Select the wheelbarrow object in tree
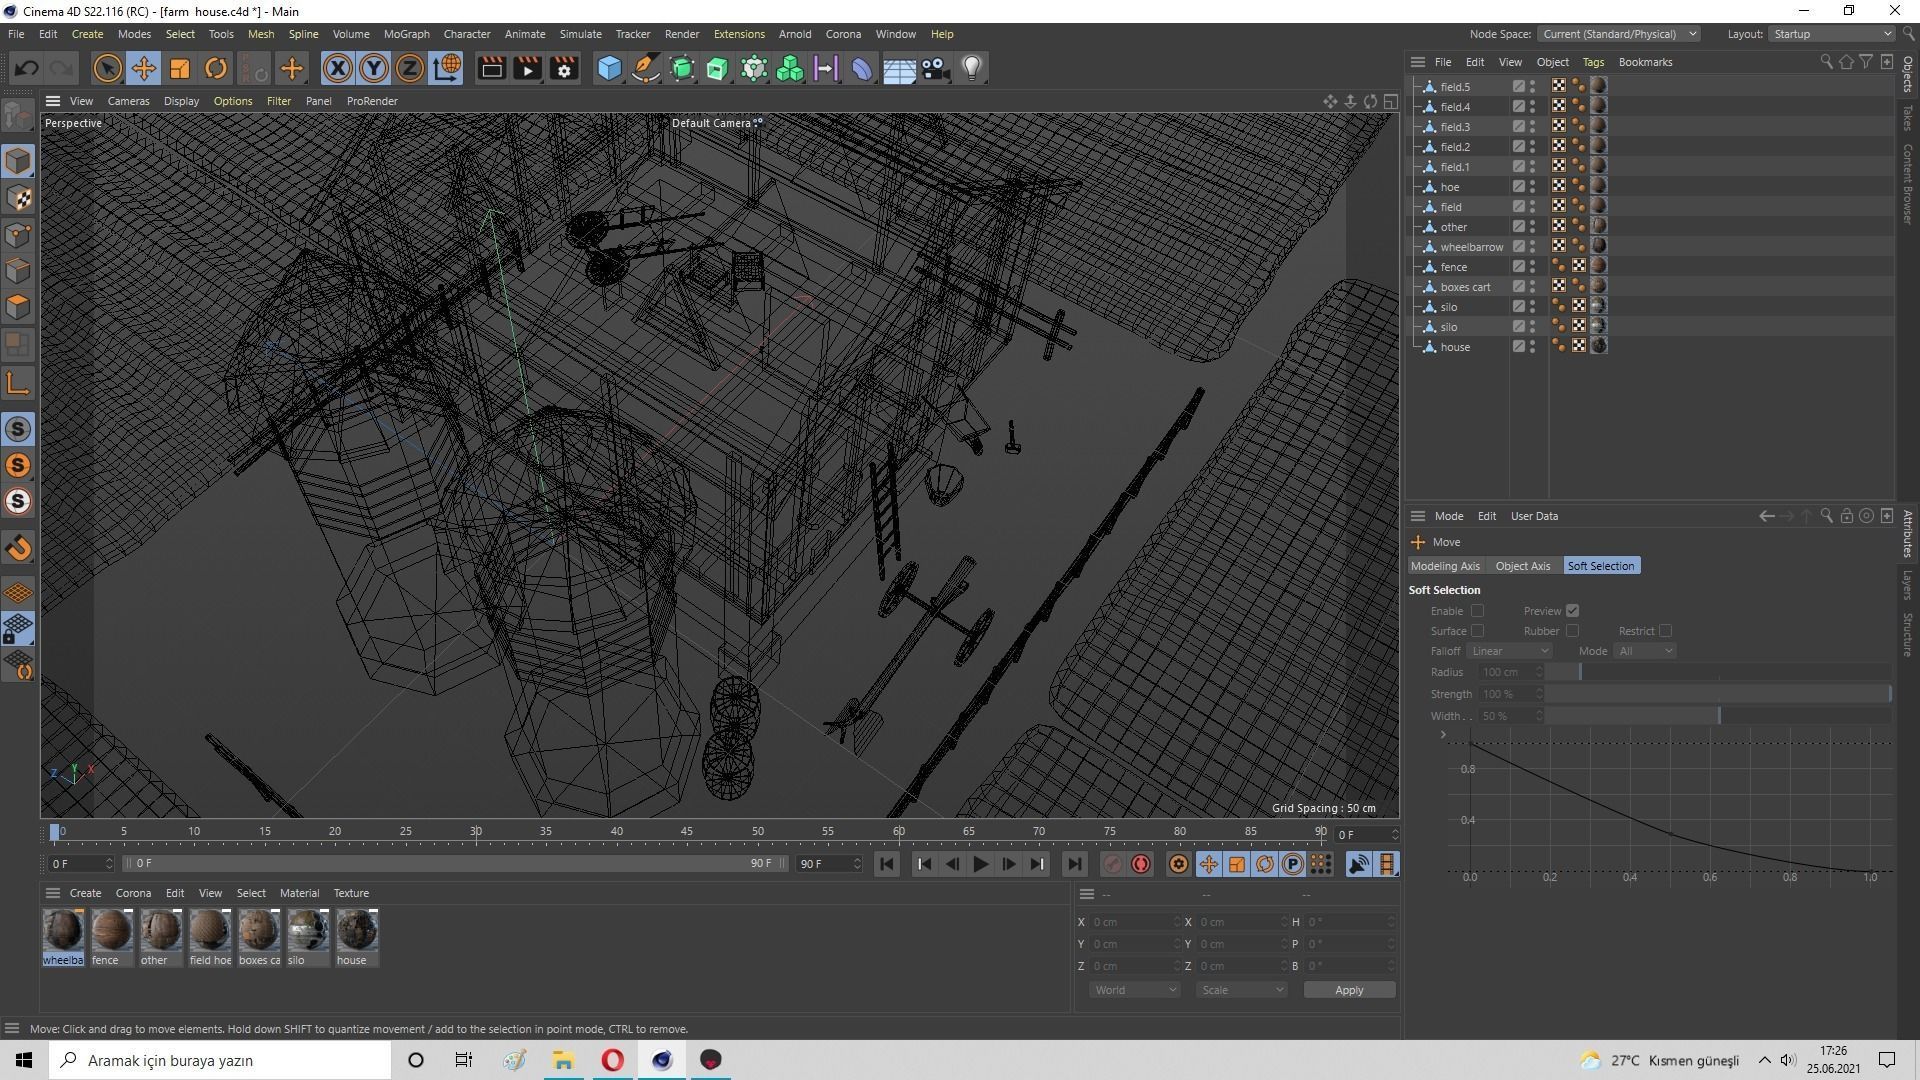The image size is (1920, 1080). point(1471,247)
